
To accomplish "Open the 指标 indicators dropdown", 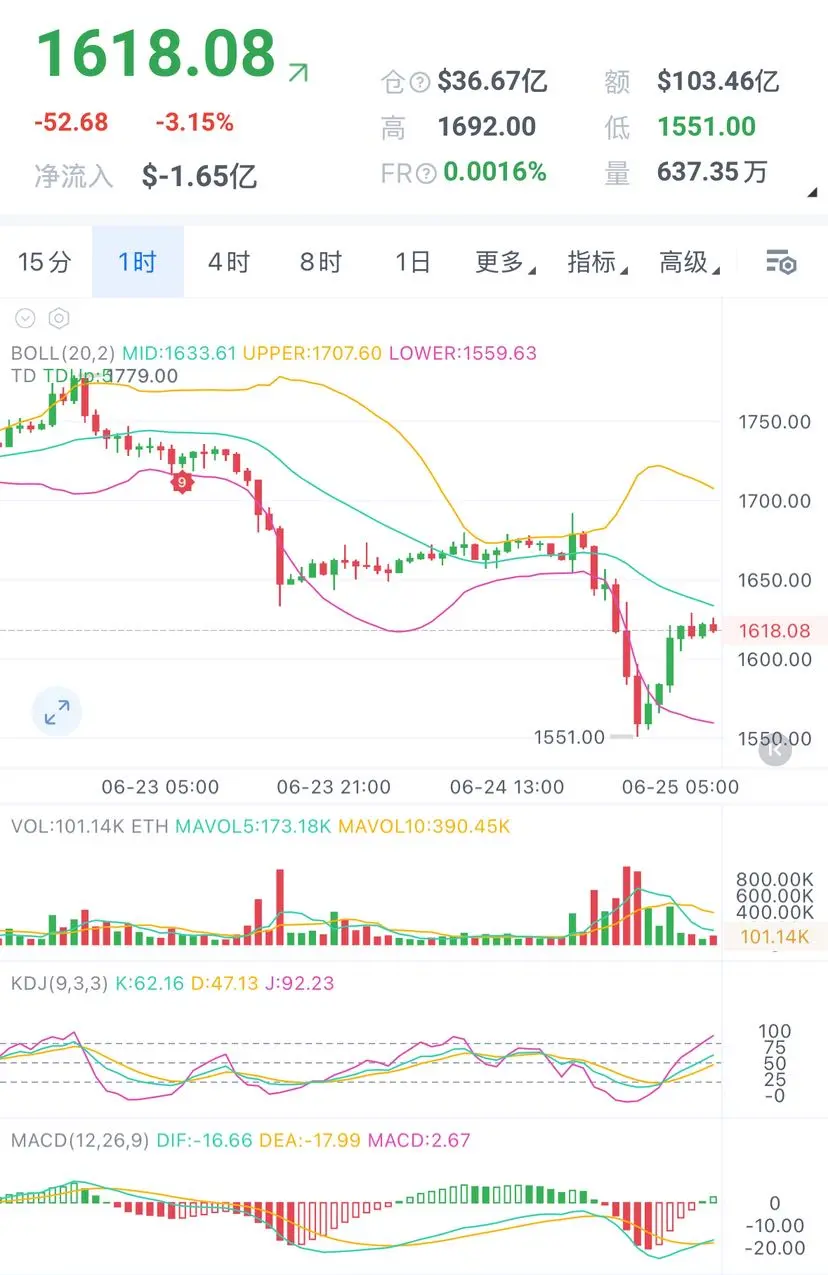I will click(597, 263).
